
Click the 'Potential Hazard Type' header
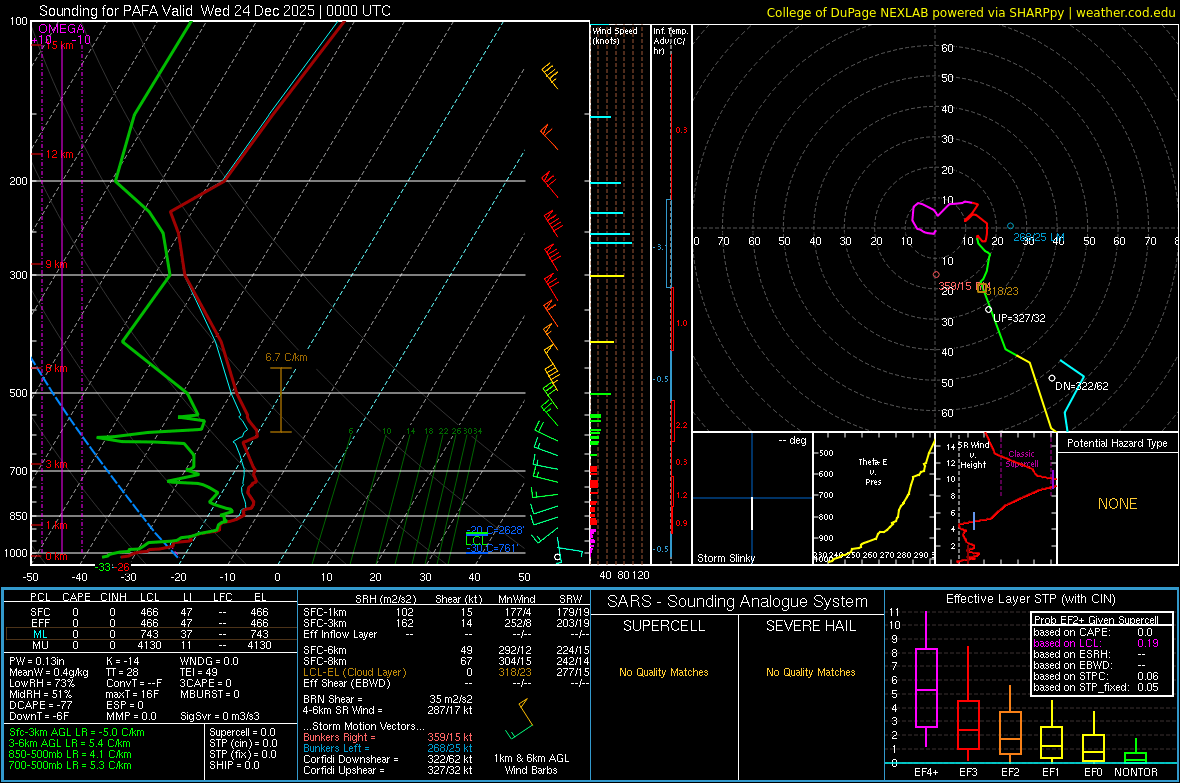click(1117, 443)
